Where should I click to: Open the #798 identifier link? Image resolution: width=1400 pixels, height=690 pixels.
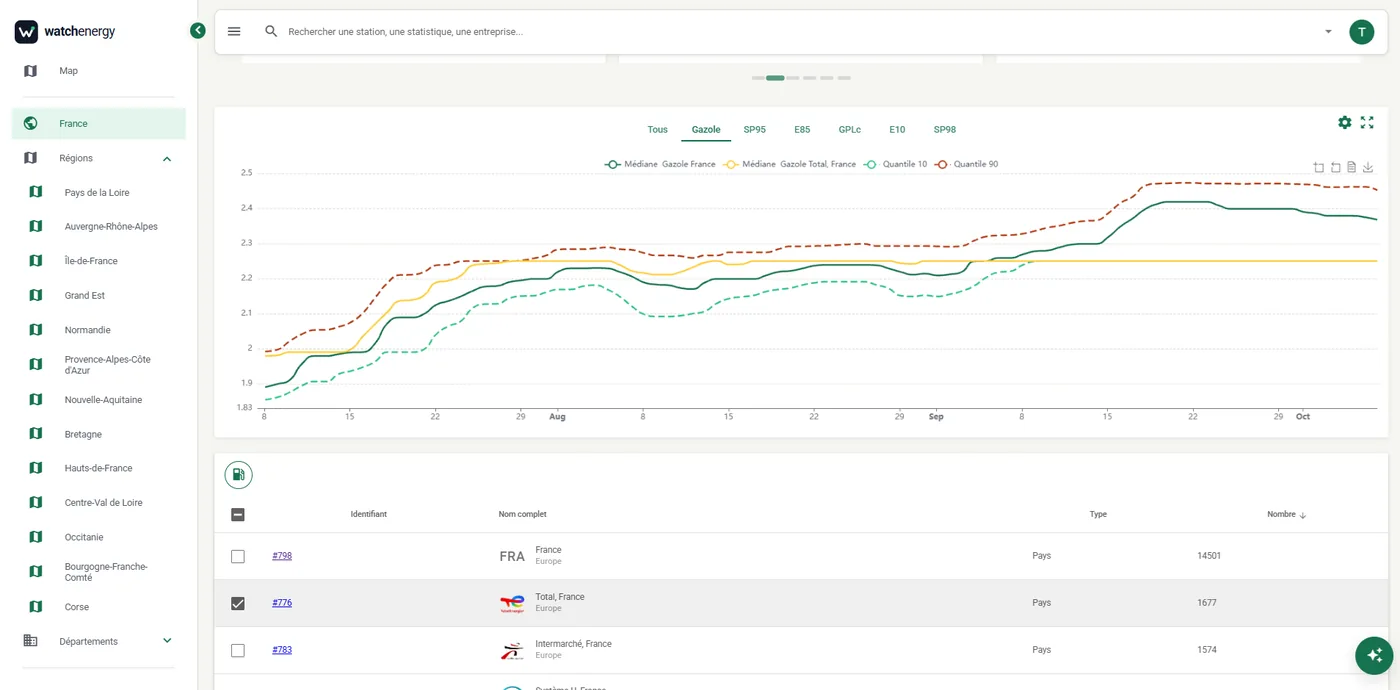point(282,556)
